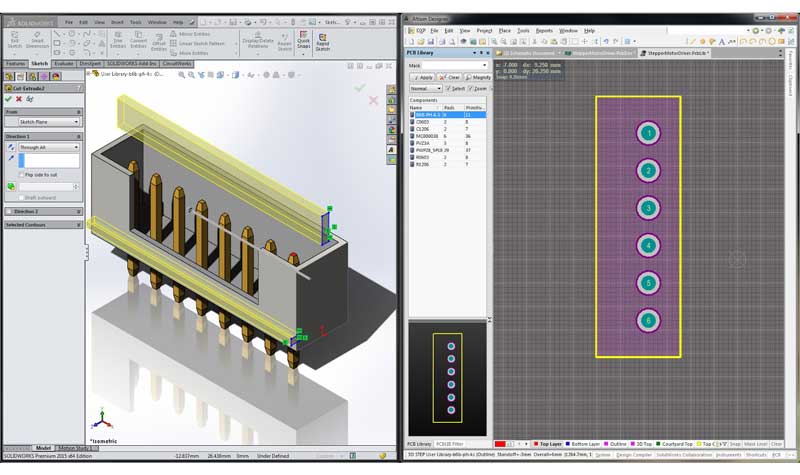Toggle the Zoom checkbox in PCB Library

pos(470,88)
